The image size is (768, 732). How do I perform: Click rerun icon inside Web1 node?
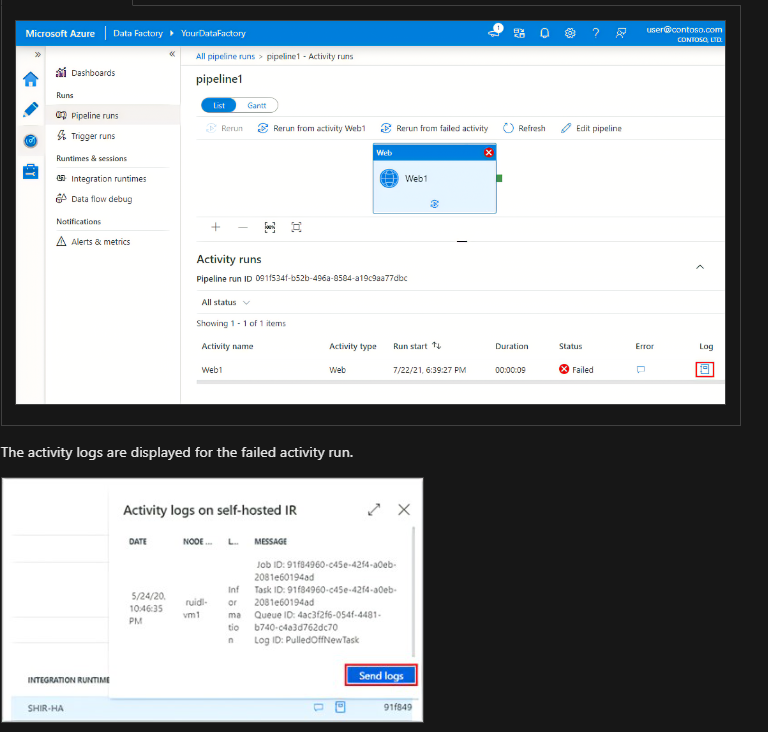[434, 204]
